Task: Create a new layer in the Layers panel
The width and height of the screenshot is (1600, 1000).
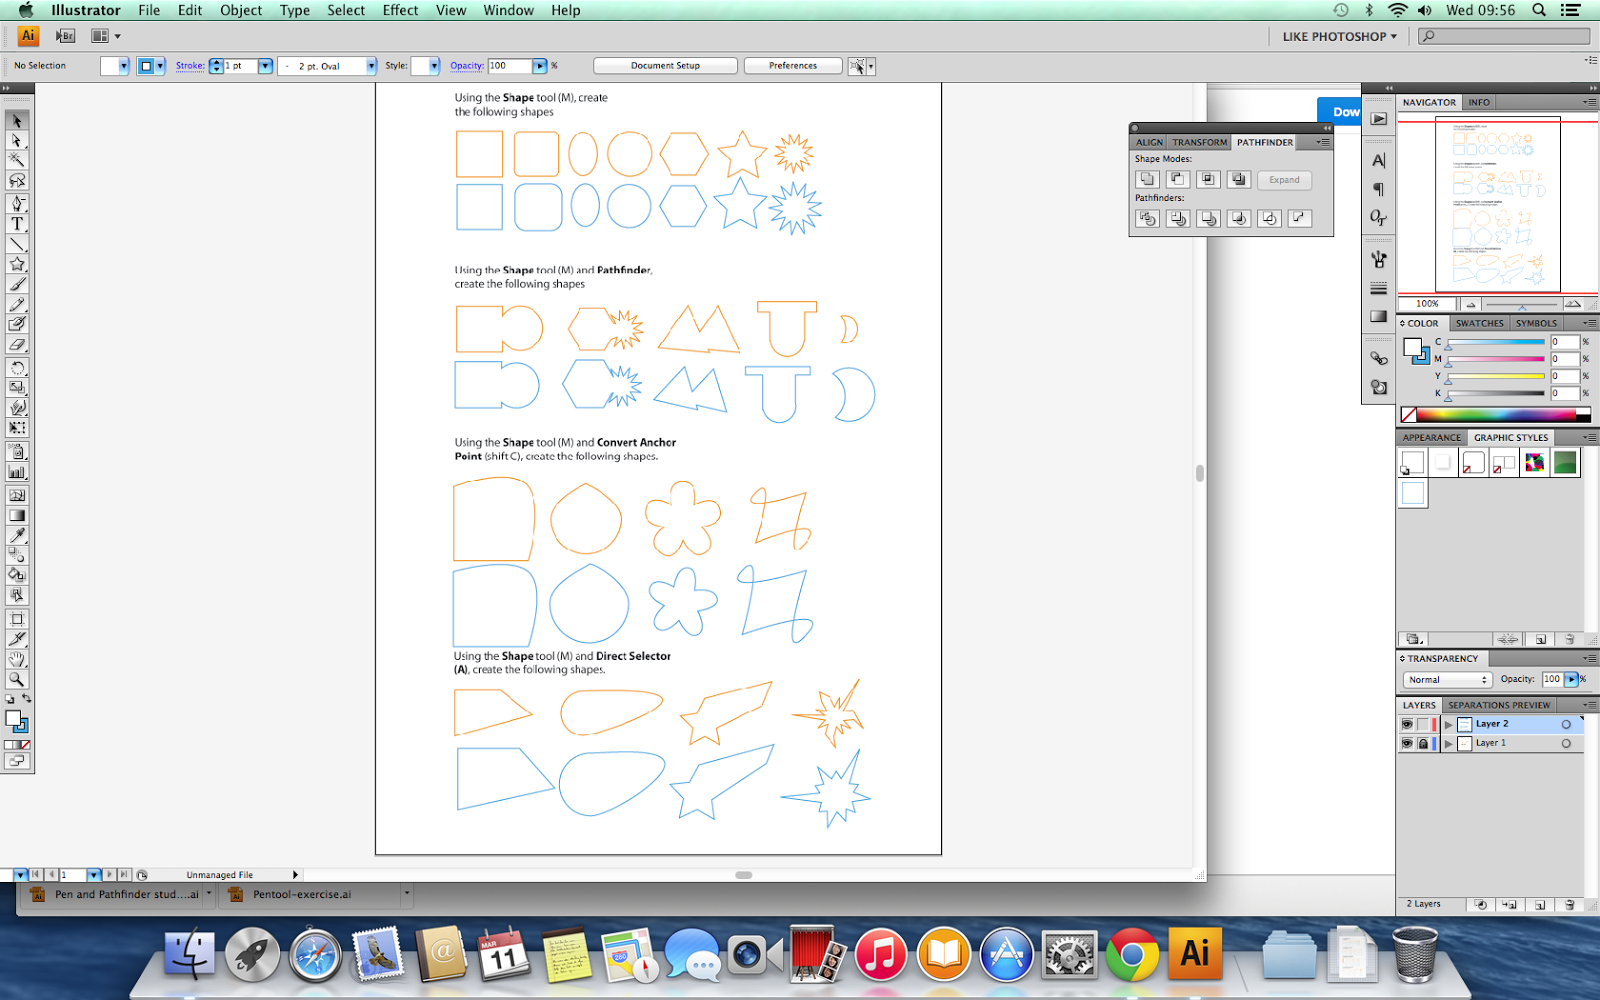Action: coord(1539,904)
